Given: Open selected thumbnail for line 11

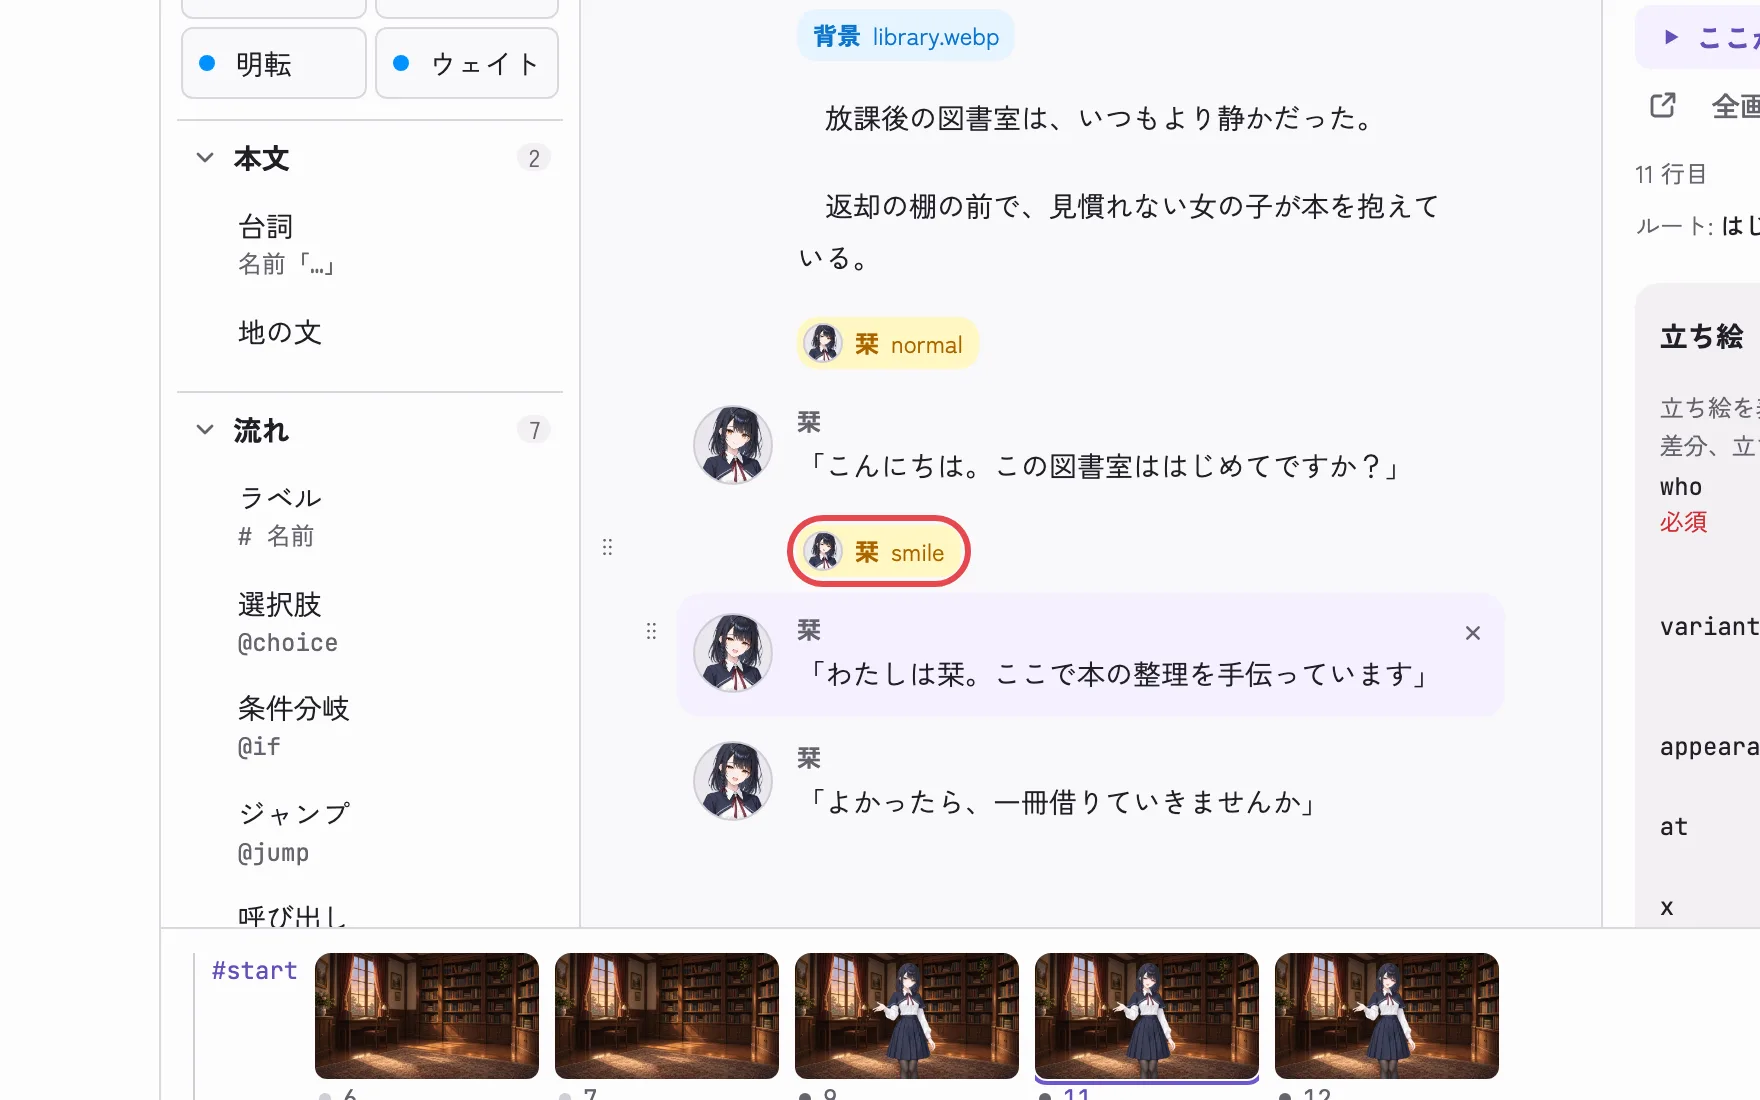Looking at the screenshot, I should 1147,1016.
